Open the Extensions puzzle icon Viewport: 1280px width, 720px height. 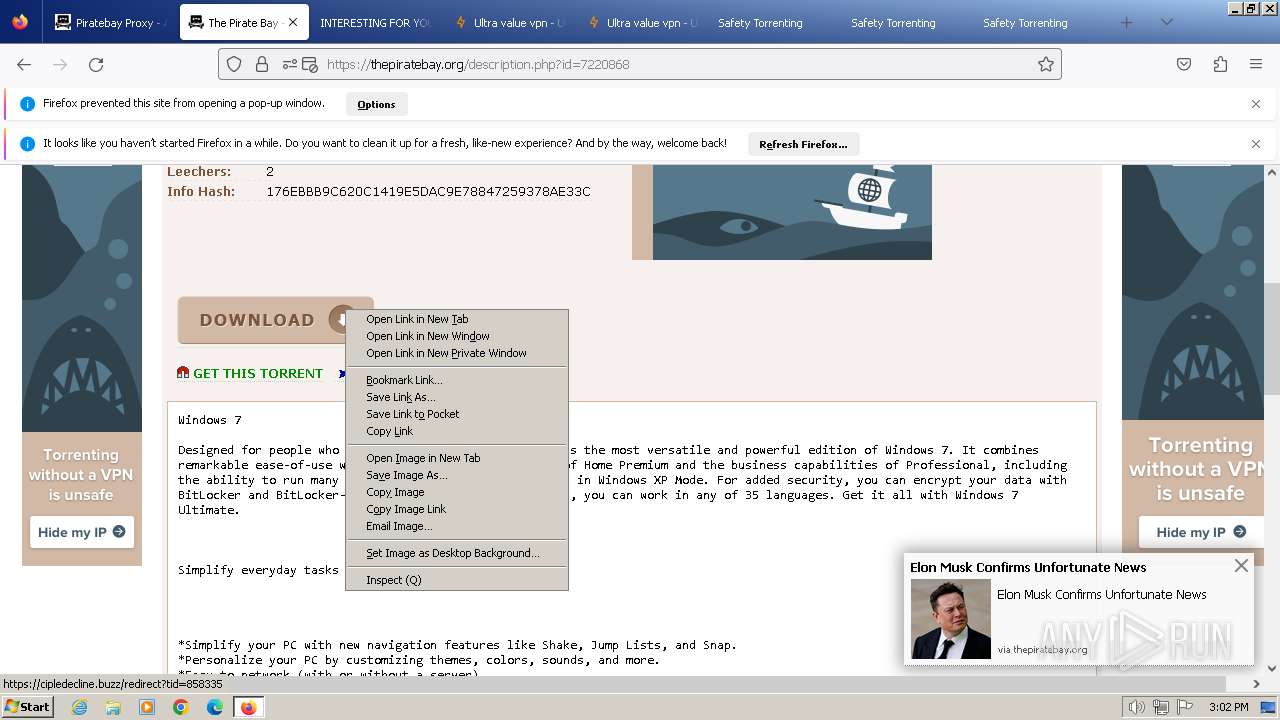pos(1220,64)
